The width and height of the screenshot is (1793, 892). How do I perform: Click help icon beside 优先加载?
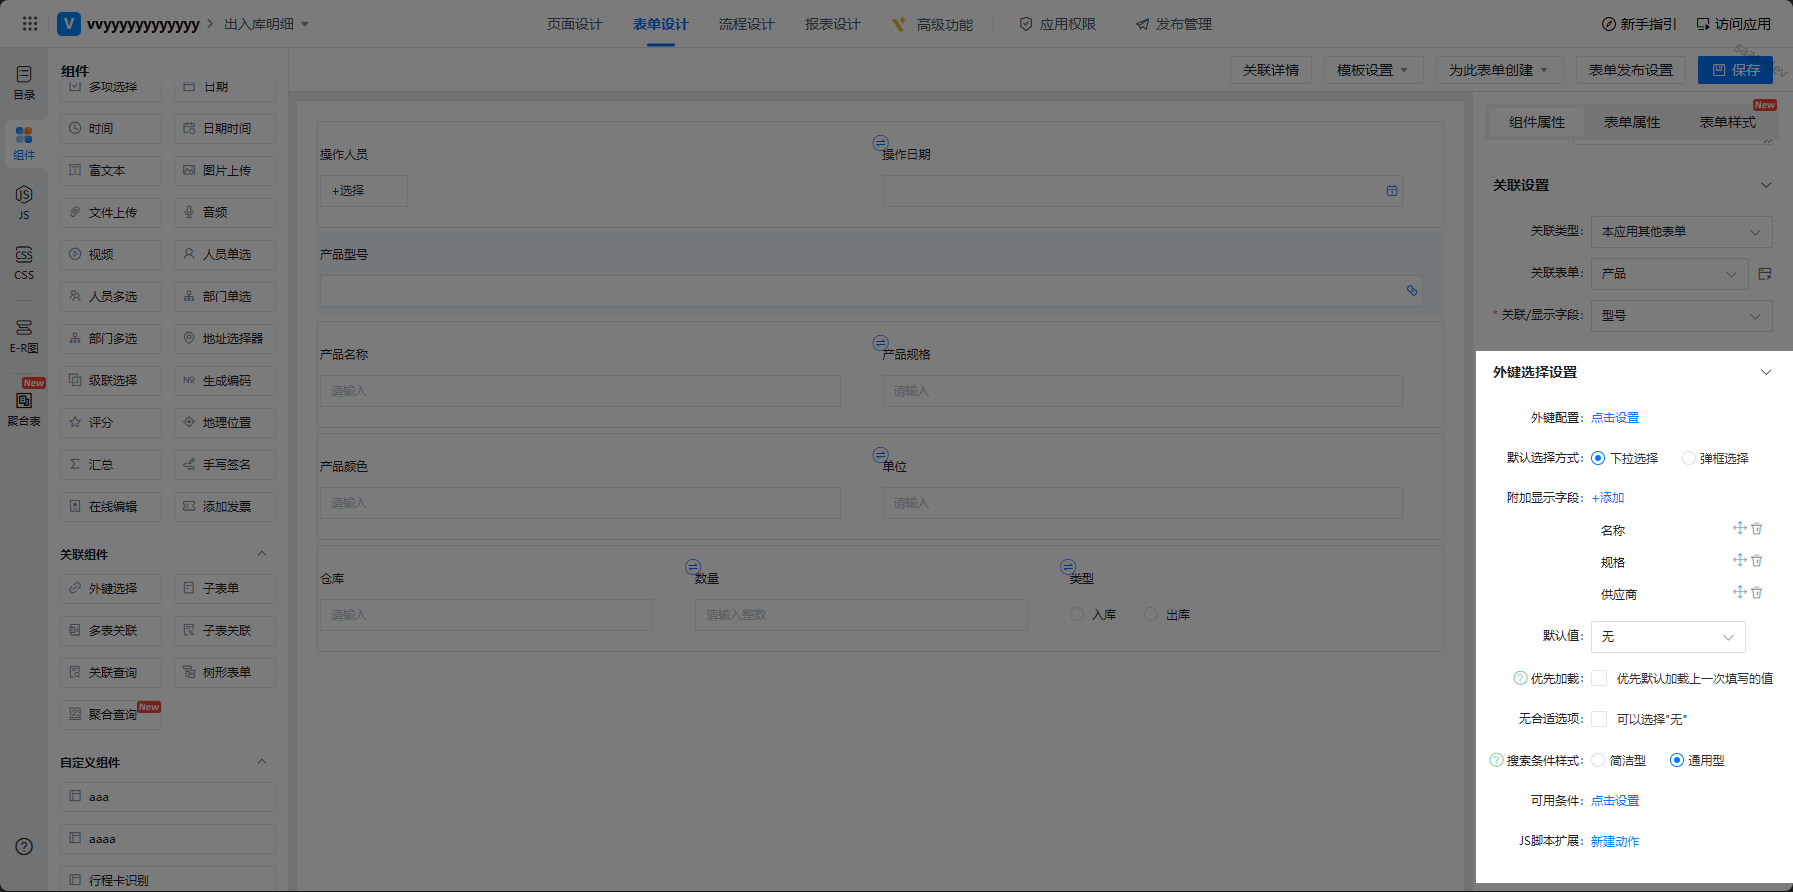click(x=1520, y=679)
